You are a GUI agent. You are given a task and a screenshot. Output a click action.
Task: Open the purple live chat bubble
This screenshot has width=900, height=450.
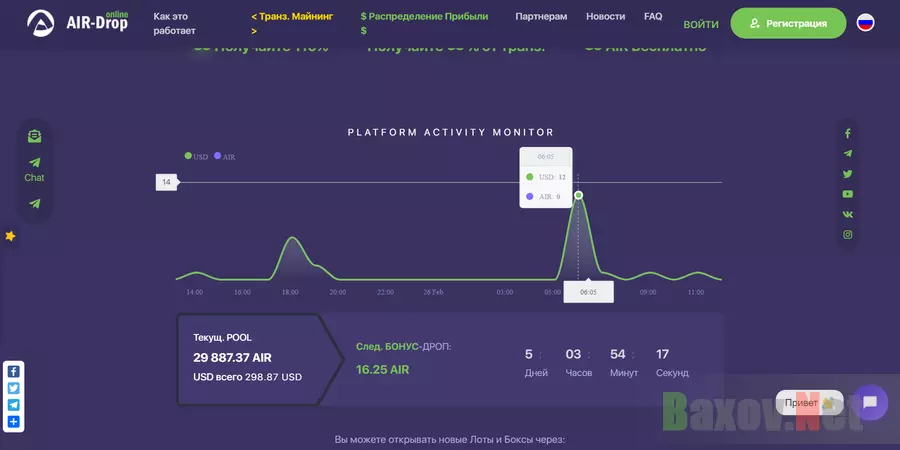point(870,402)
